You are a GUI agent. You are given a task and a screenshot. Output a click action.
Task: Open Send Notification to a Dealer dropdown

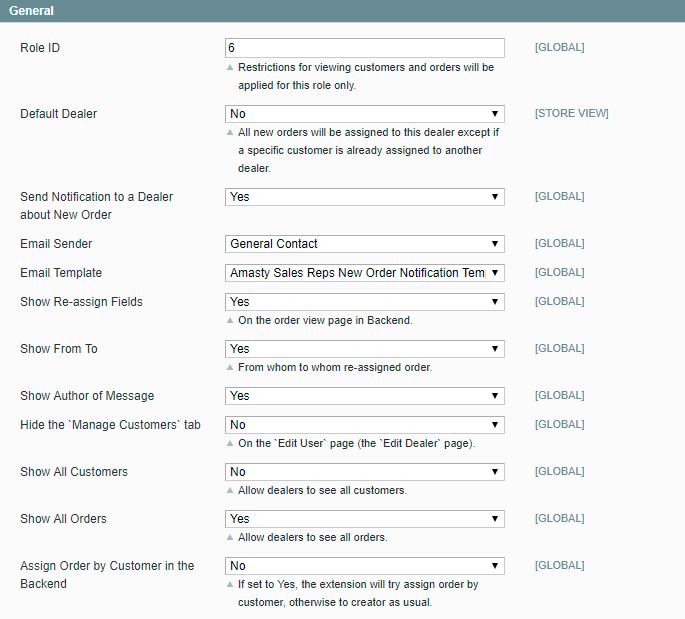click(364, 197)
